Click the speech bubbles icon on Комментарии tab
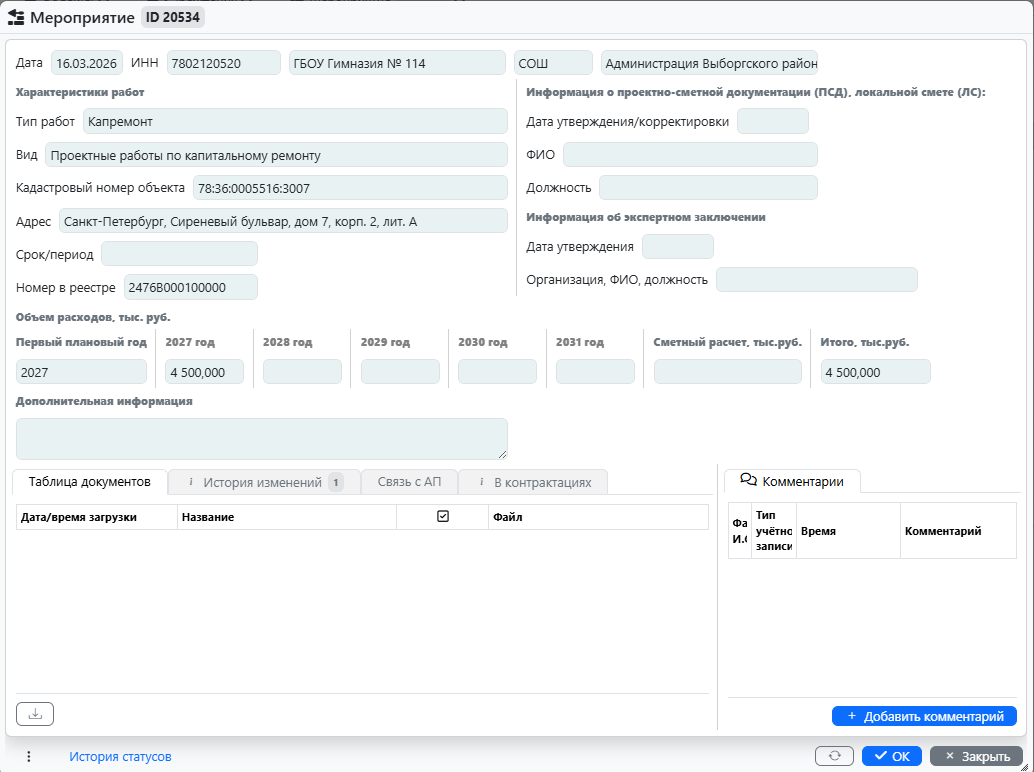 click(747, 481)
